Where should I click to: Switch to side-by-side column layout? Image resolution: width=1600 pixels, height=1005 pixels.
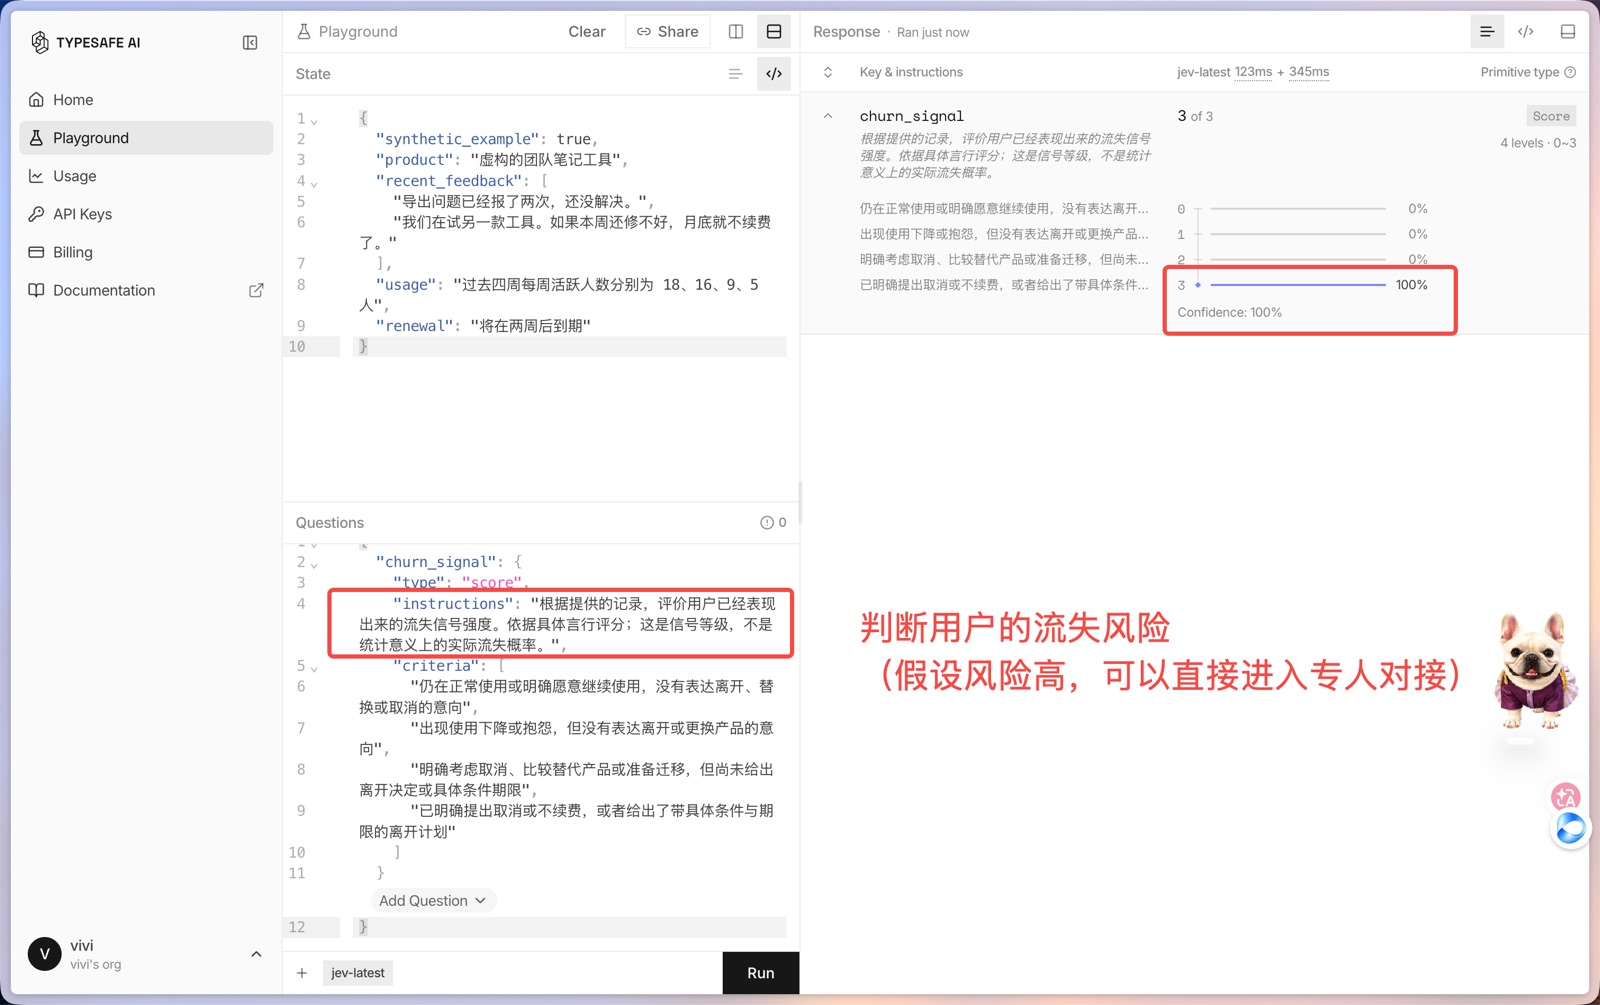(736, 32)
